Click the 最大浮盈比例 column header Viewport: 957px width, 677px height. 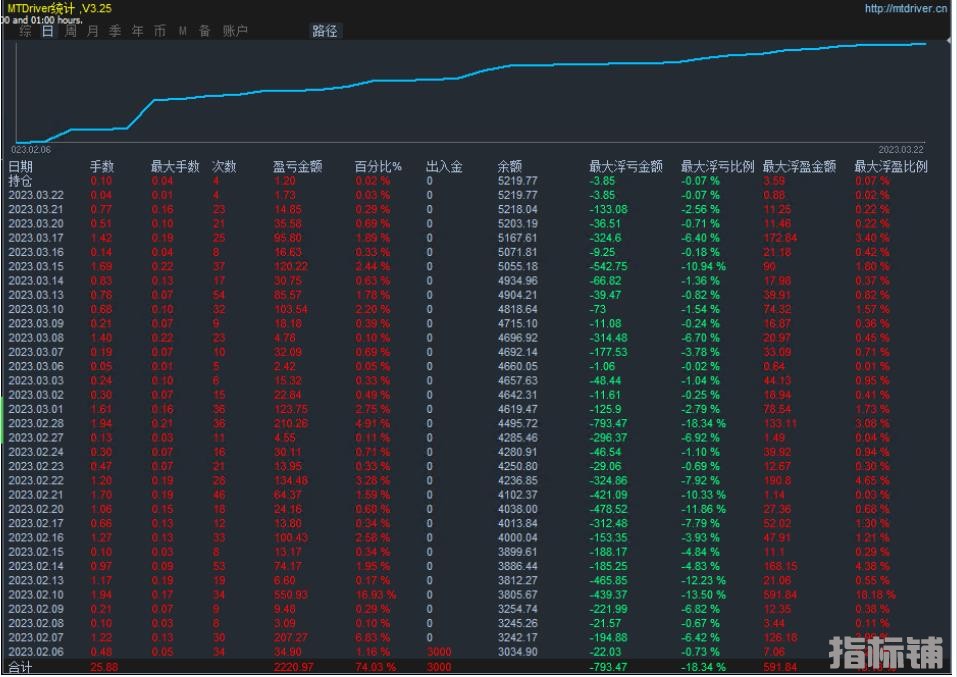(x=890, y=167)
